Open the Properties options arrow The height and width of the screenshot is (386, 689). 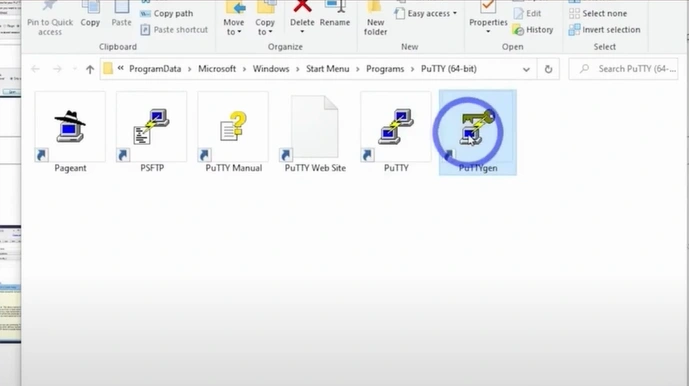pyautogui.click(x=488, y=32)
